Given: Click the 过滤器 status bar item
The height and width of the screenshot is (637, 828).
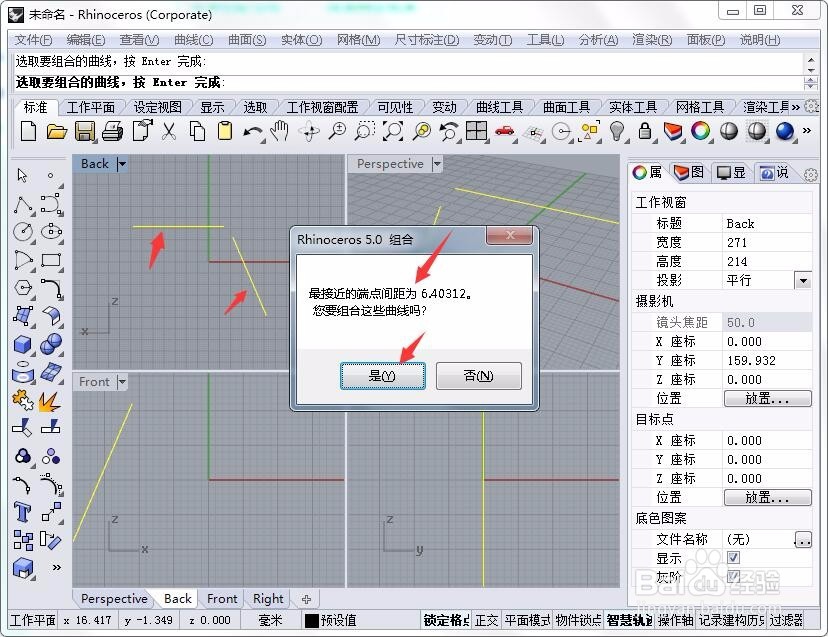Looking at the screenshot, I should pyautogui.click(x=786, y=620).
